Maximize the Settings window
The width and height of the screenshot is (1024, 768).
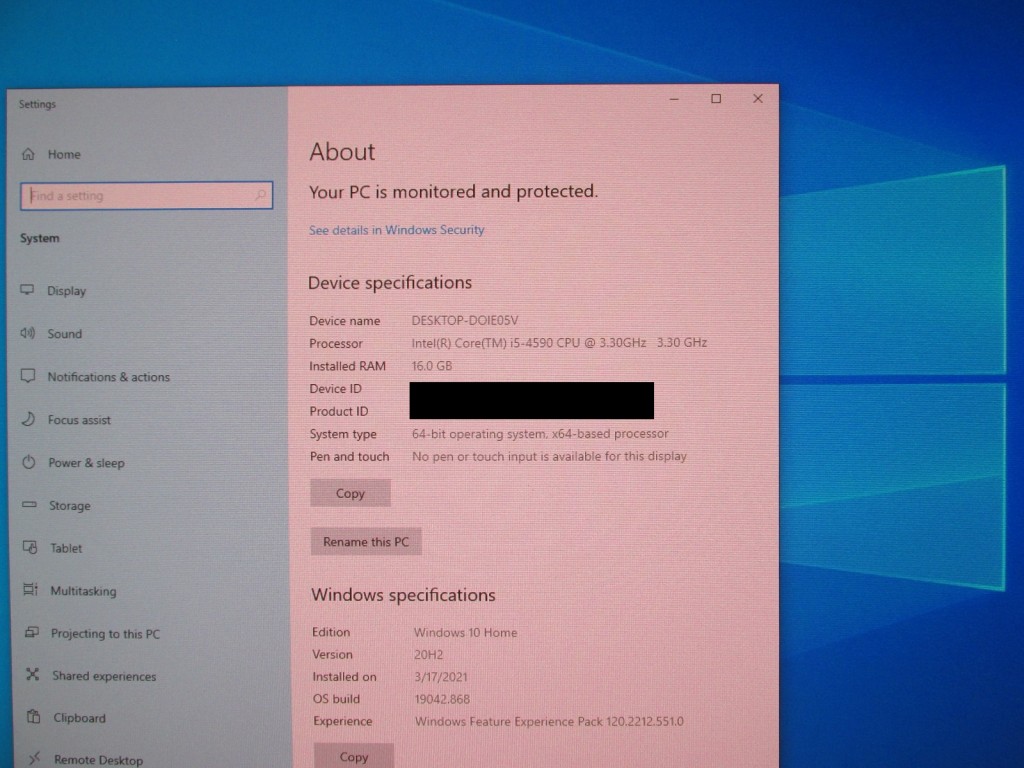click(716, 99)
